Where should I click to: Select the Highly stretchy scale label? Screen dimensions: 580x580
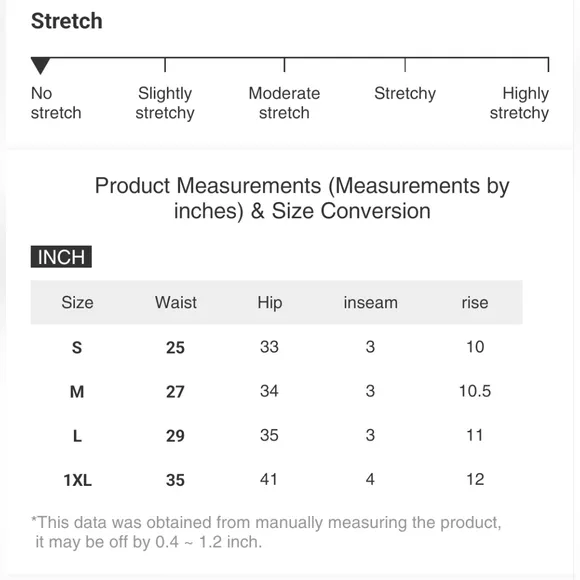point(519,103)
